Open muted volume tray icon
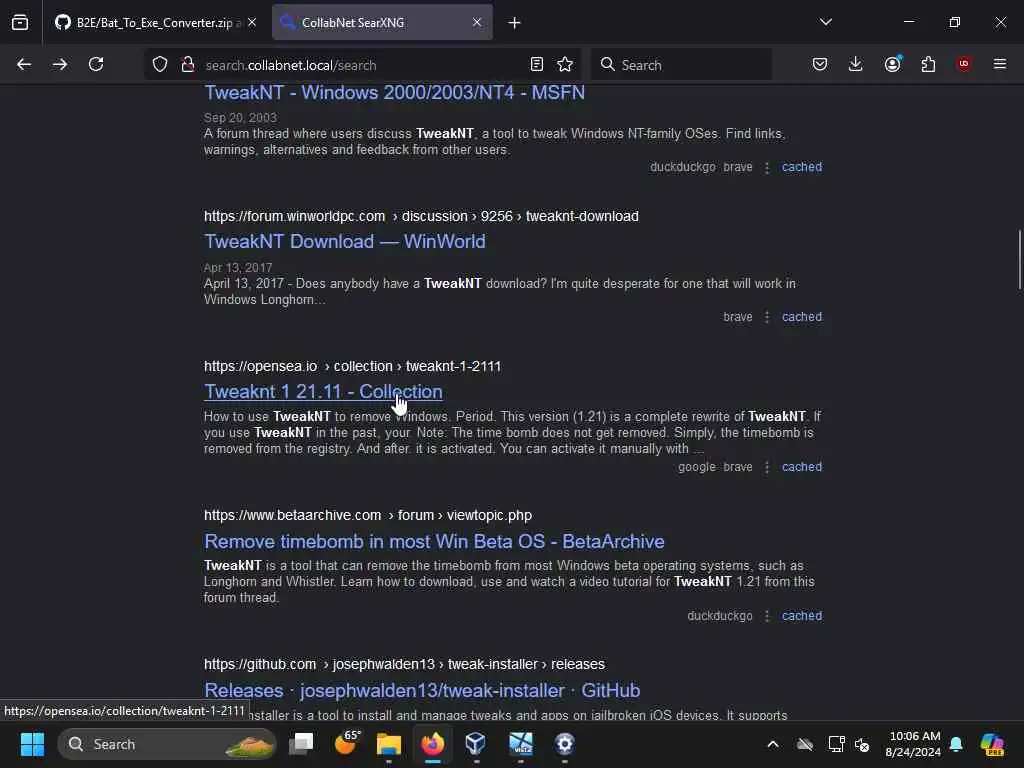 point(862,744)
